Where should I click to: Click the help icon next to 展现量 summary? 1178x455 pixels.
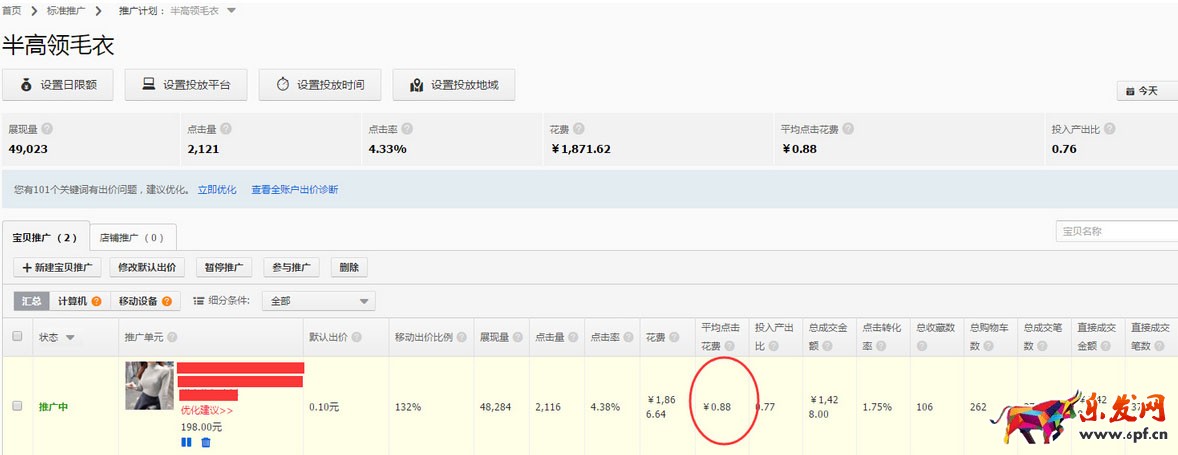click(47, 129)
